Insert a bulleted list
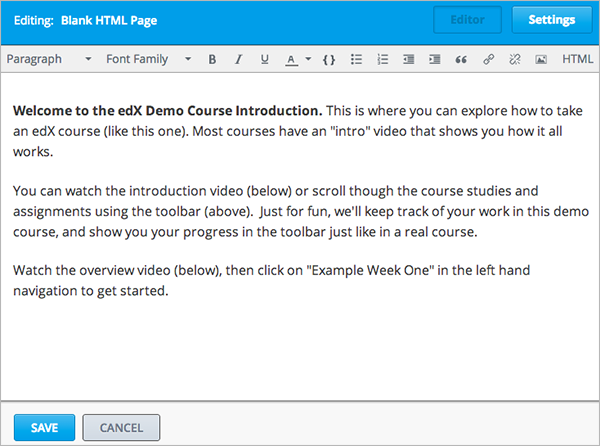The image size is (600, 446). pyautogui.click(x=356, y=59)
